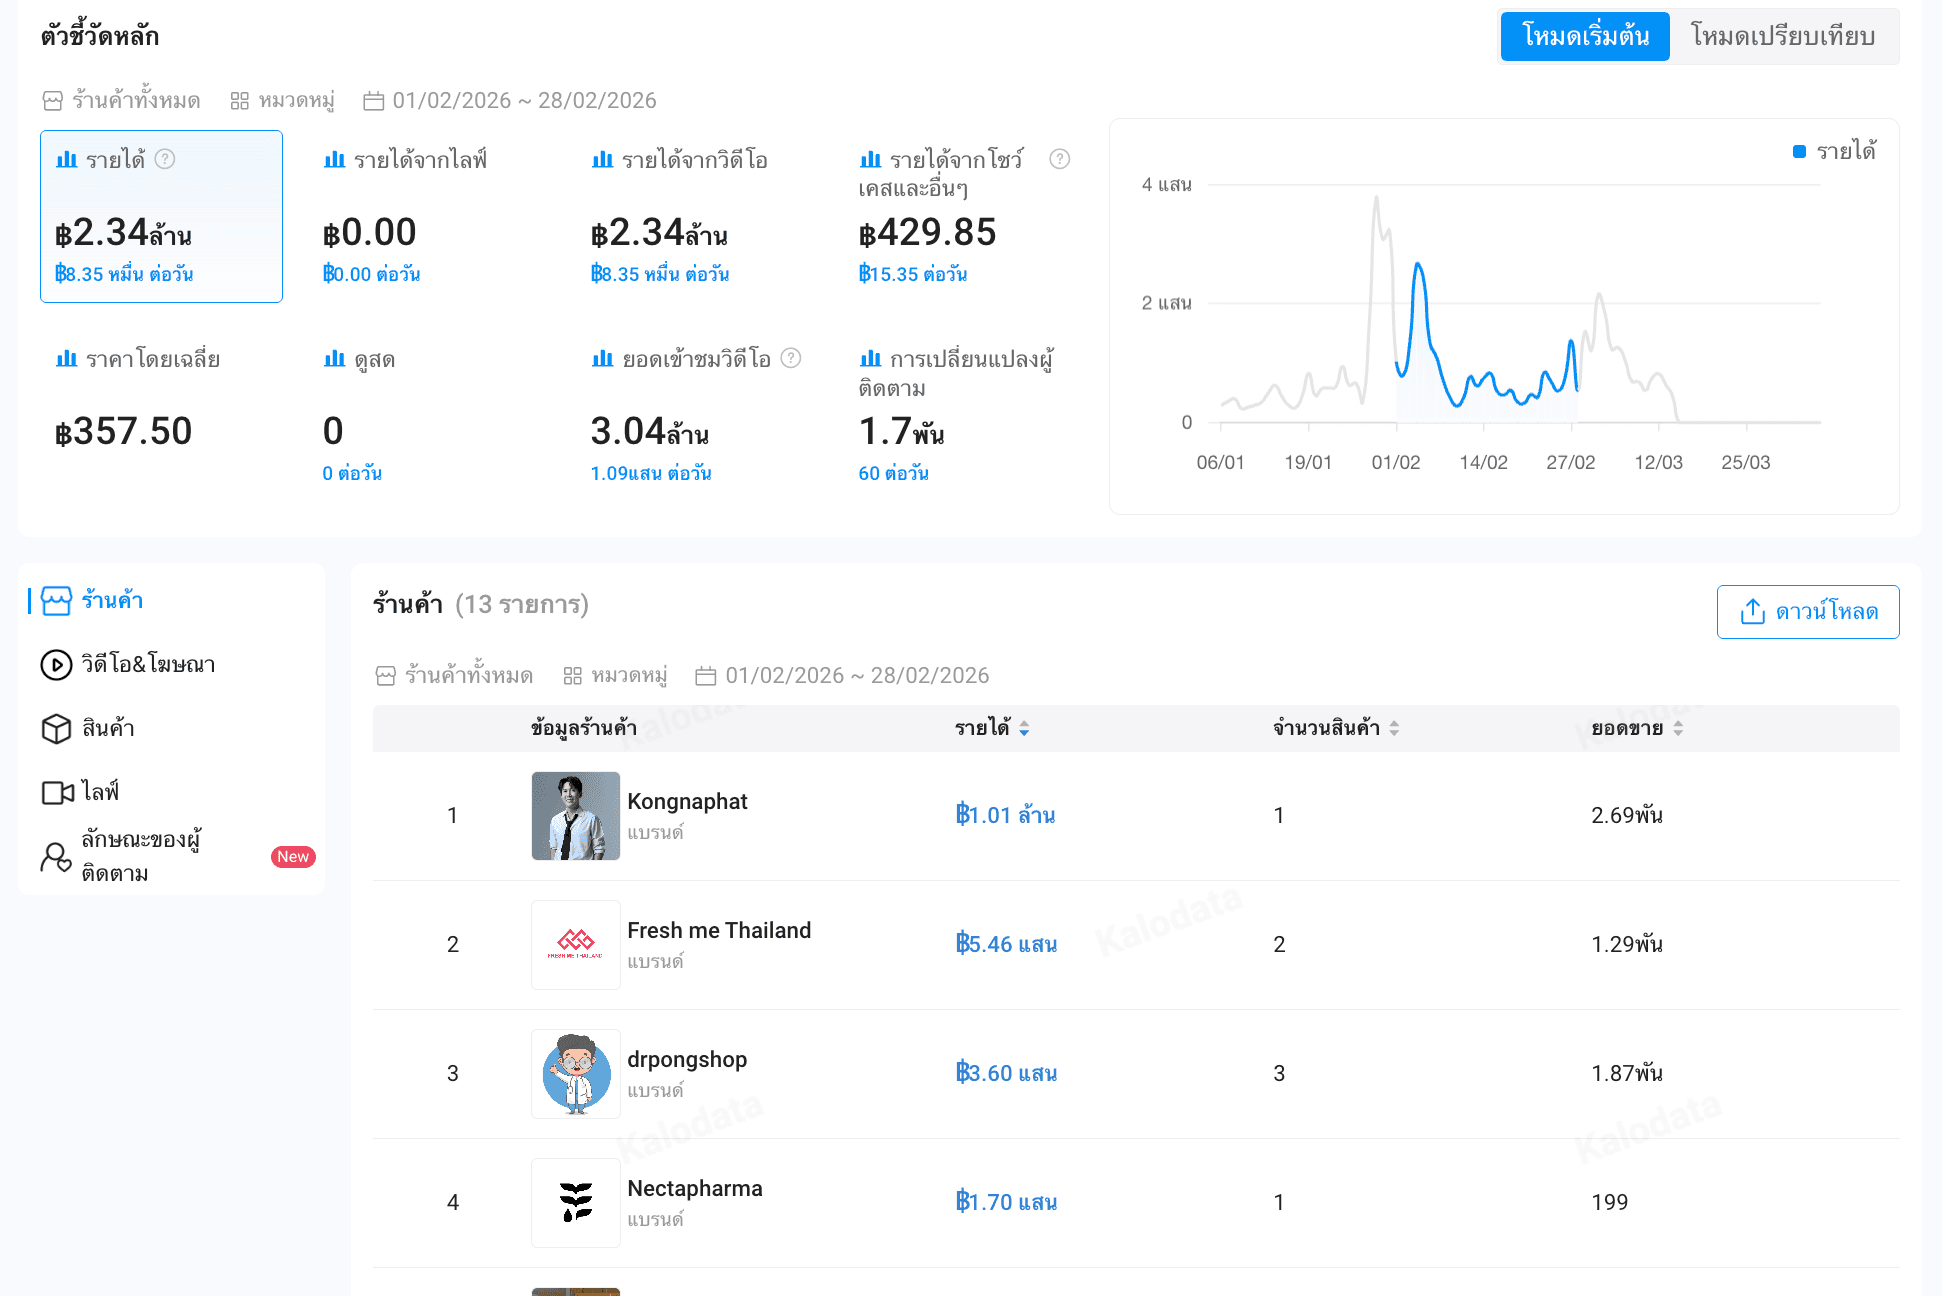1942x1296 pixels.
Task: Click the ไลฟ์ camera icon
Action: [58, 793]
